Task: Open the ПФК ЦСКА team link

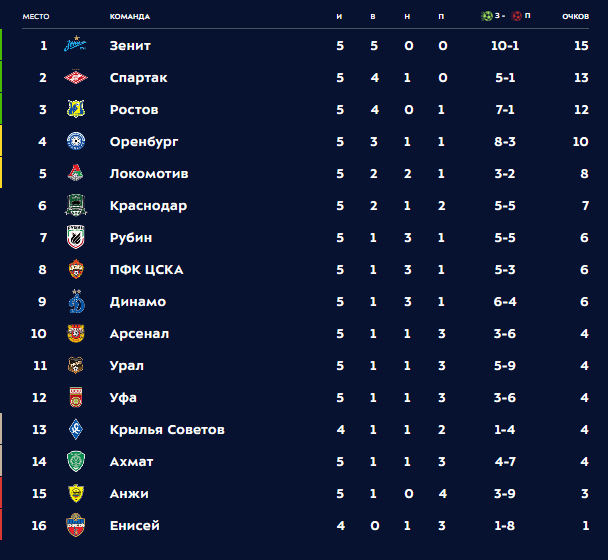Action: click(x=146, y=270)
